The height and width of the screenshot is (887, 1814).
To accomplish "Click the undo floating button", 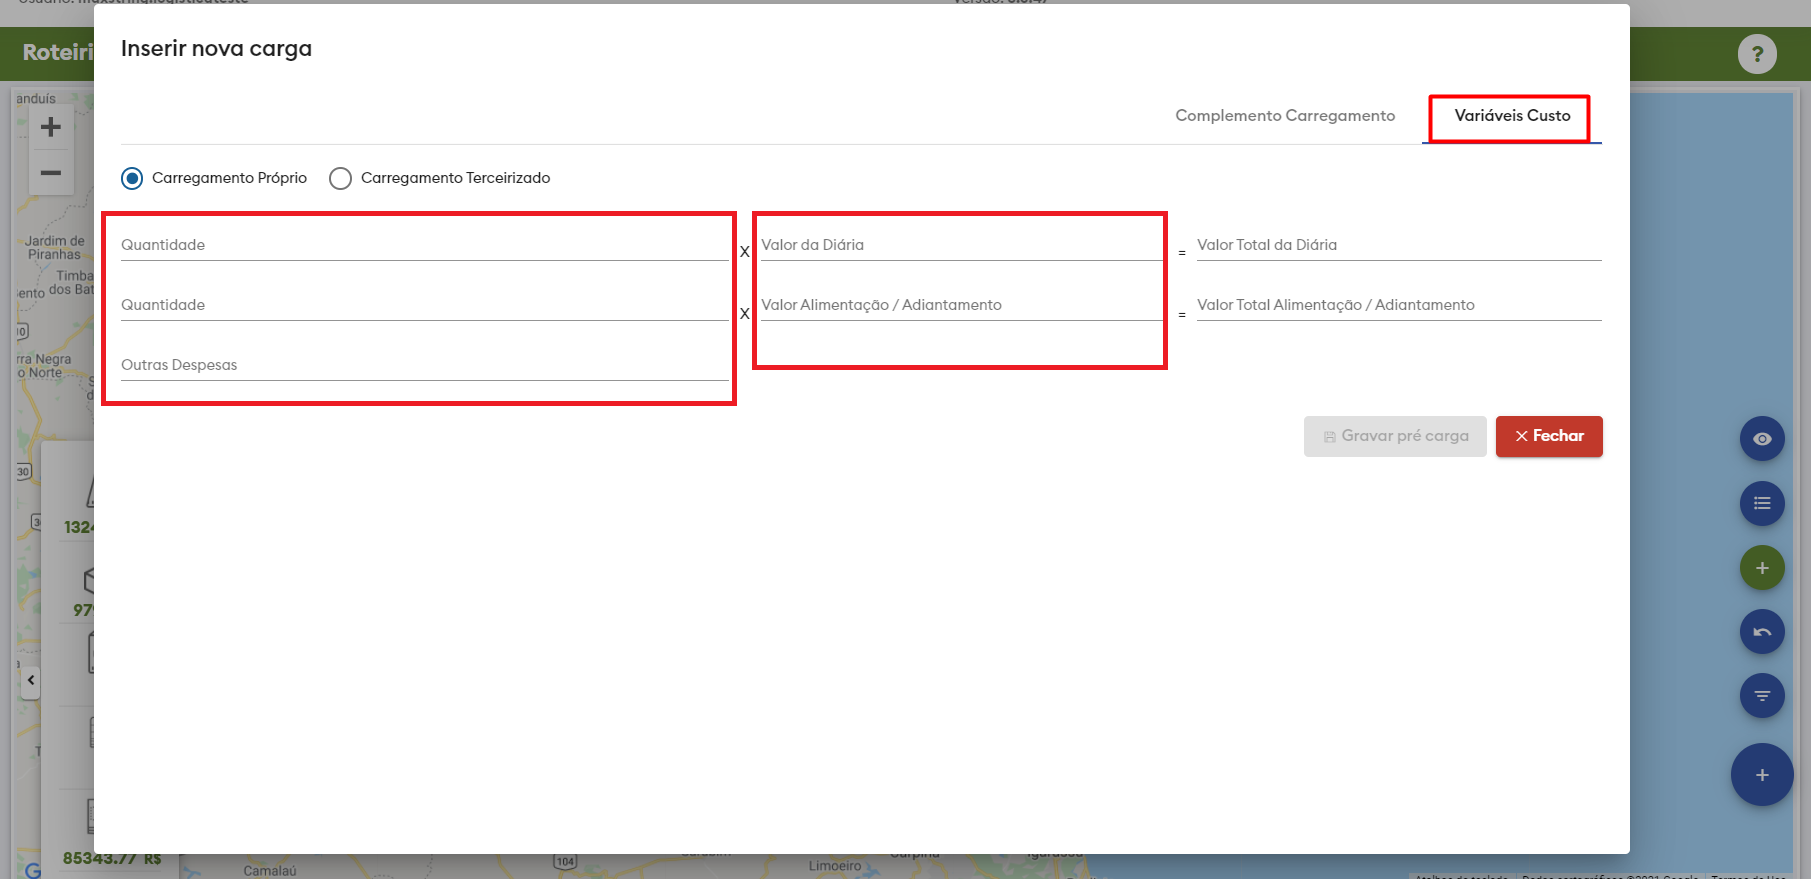I will [x=1762, y=632].
